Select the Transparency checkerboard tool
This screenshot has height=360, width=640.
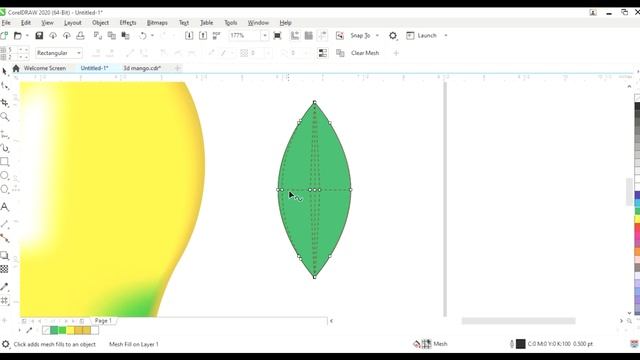point(4,269)
